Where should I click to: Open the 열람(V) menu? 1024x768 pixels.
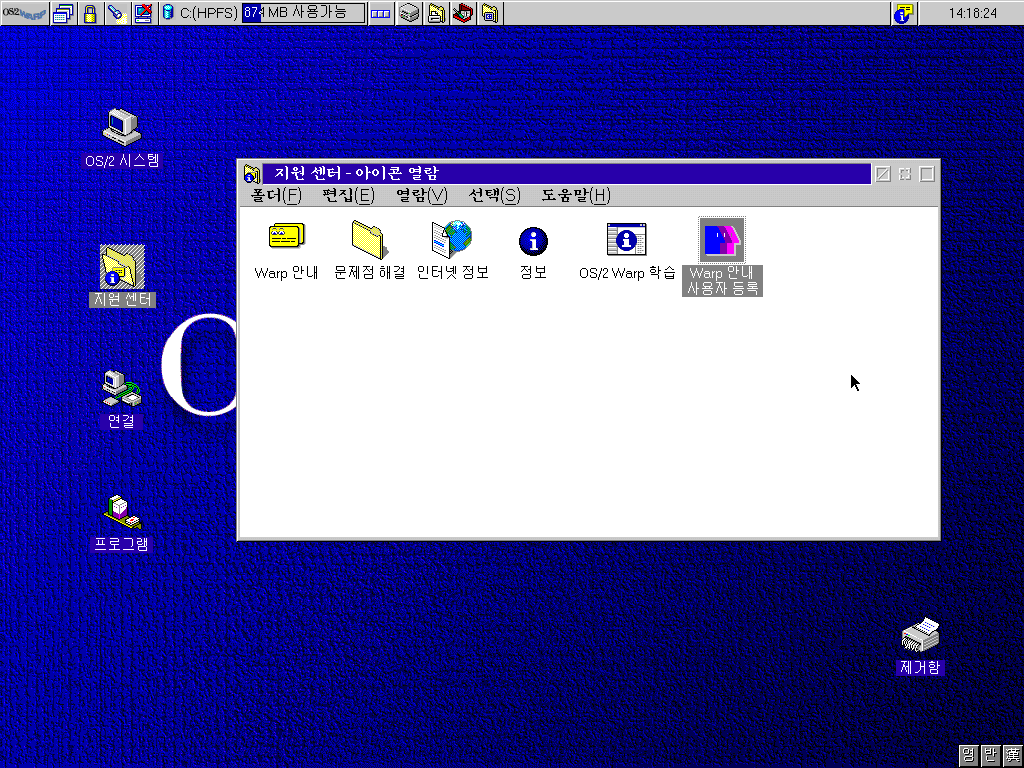pyautogui.click(x=422, y=195)
